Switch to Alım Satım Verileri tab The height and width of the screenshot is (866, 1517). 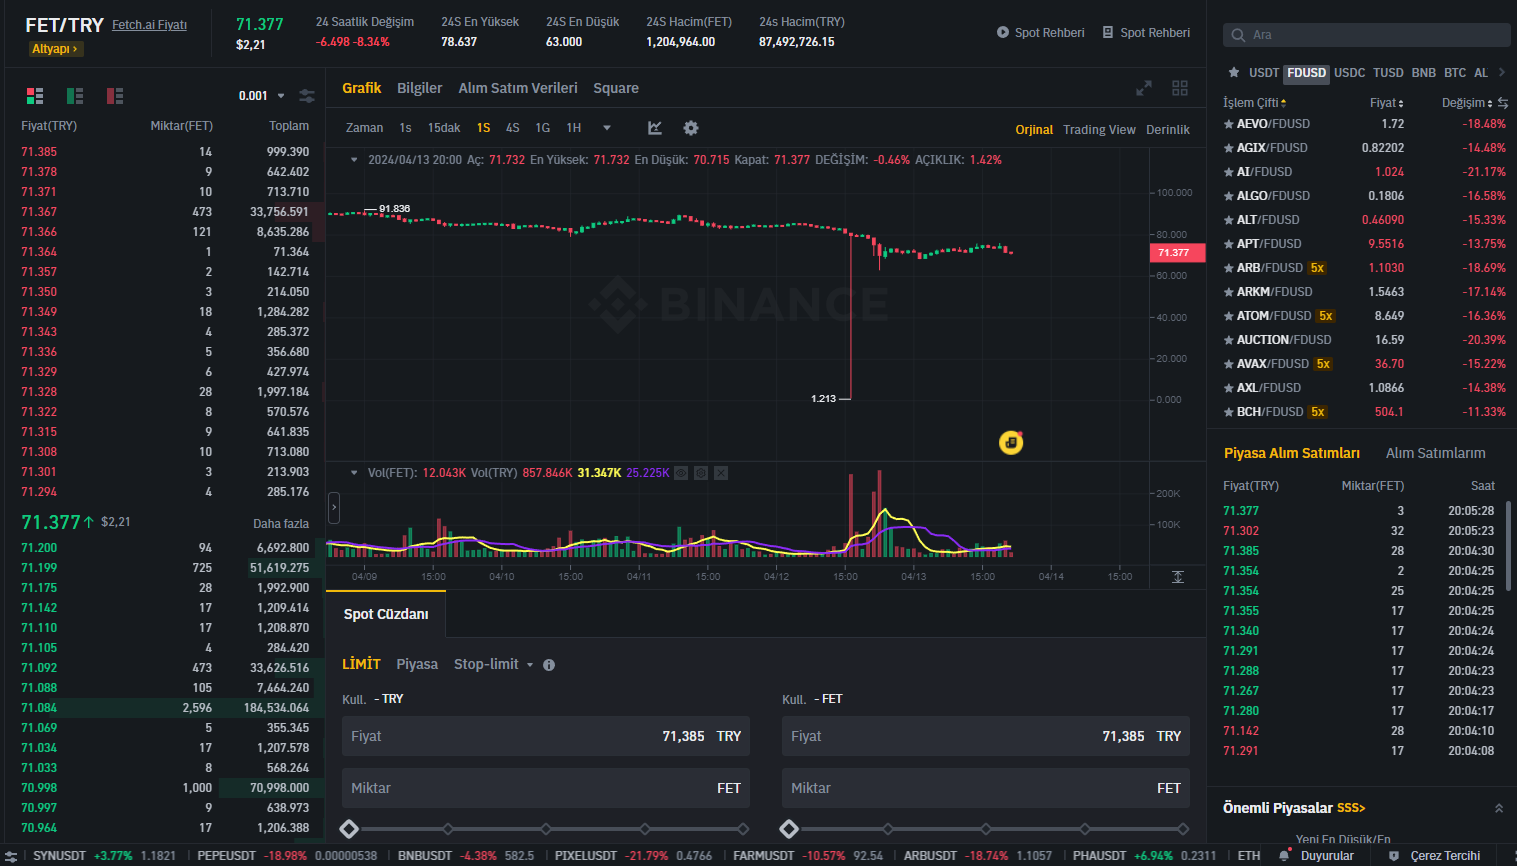coord(517,88)
